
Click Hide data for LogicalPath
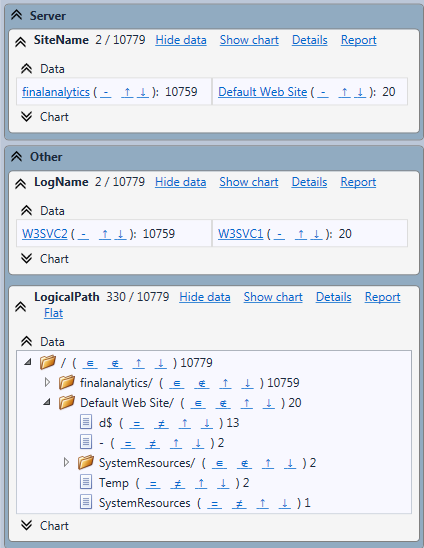[204, 297]
